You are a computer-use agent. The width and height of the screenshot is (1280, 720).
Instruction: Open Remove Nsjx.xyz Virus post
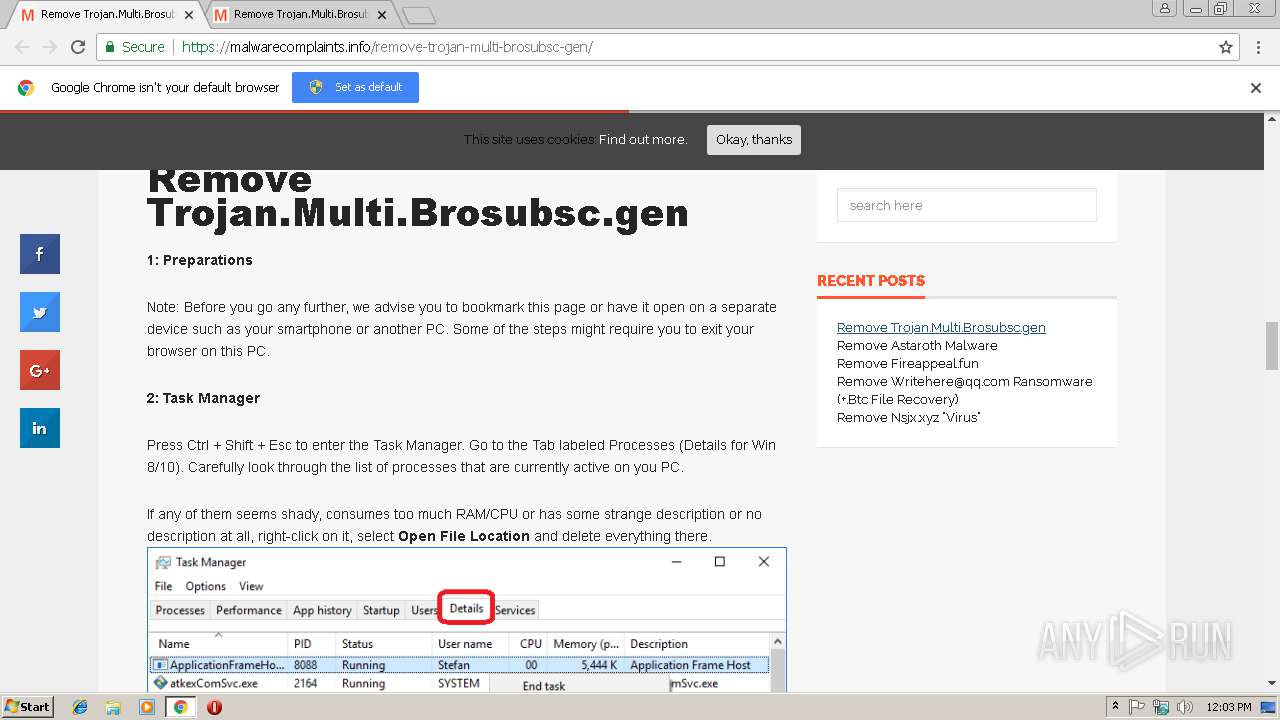(x=908, y=417)
